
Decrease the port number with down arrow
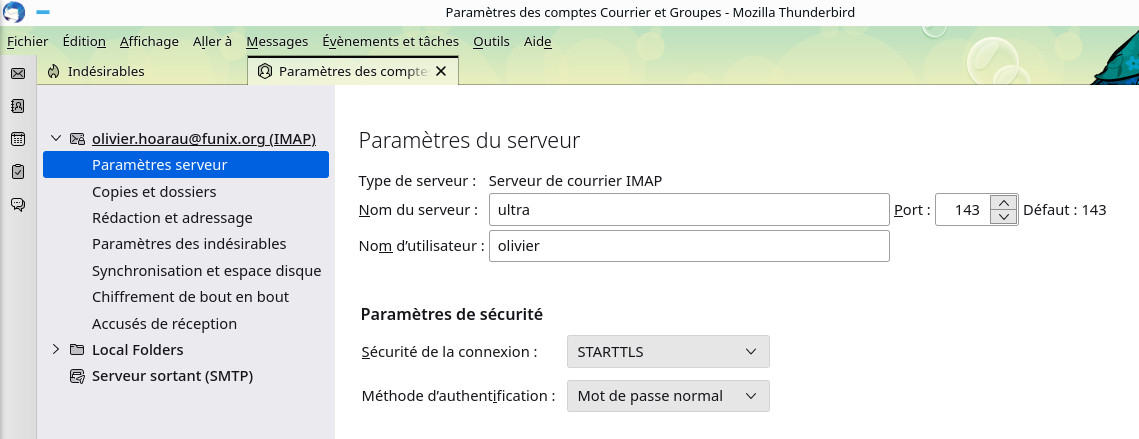[1003, 217]
